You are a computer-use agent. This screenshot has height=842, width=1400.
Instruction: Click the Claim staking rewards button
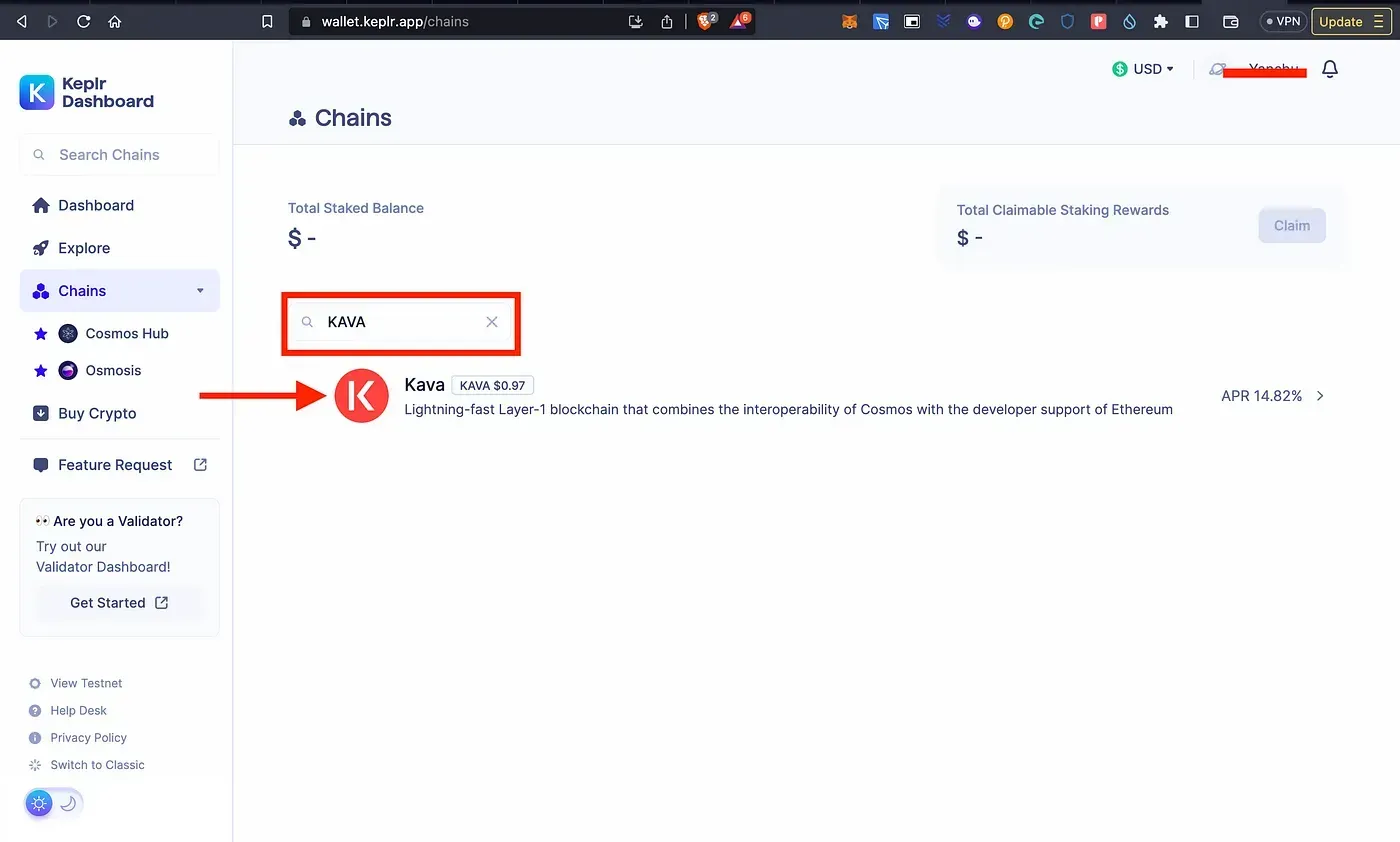(1292, 226)
